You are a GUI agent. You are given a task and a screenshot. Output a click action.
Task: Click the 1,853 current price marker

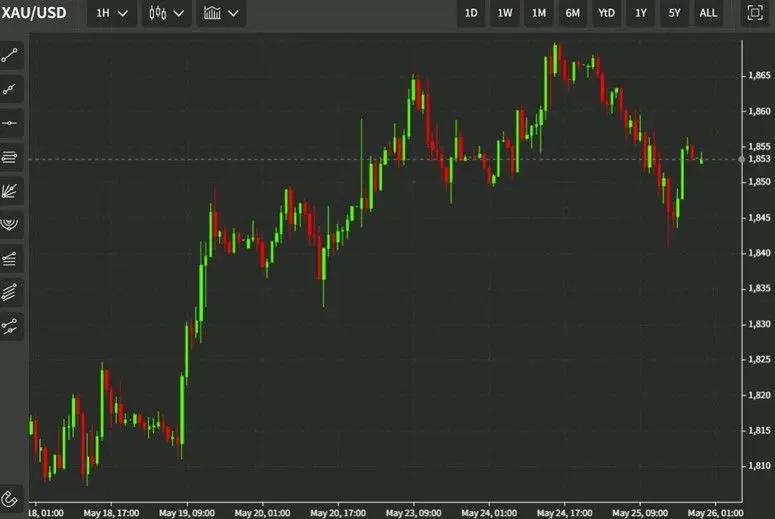(758, 158)
